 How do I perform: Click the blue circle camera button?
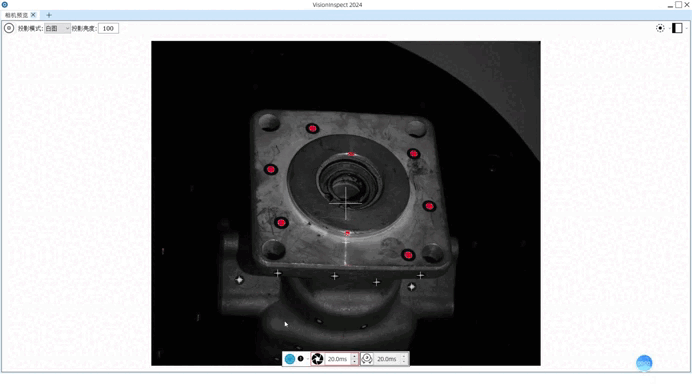290,359
